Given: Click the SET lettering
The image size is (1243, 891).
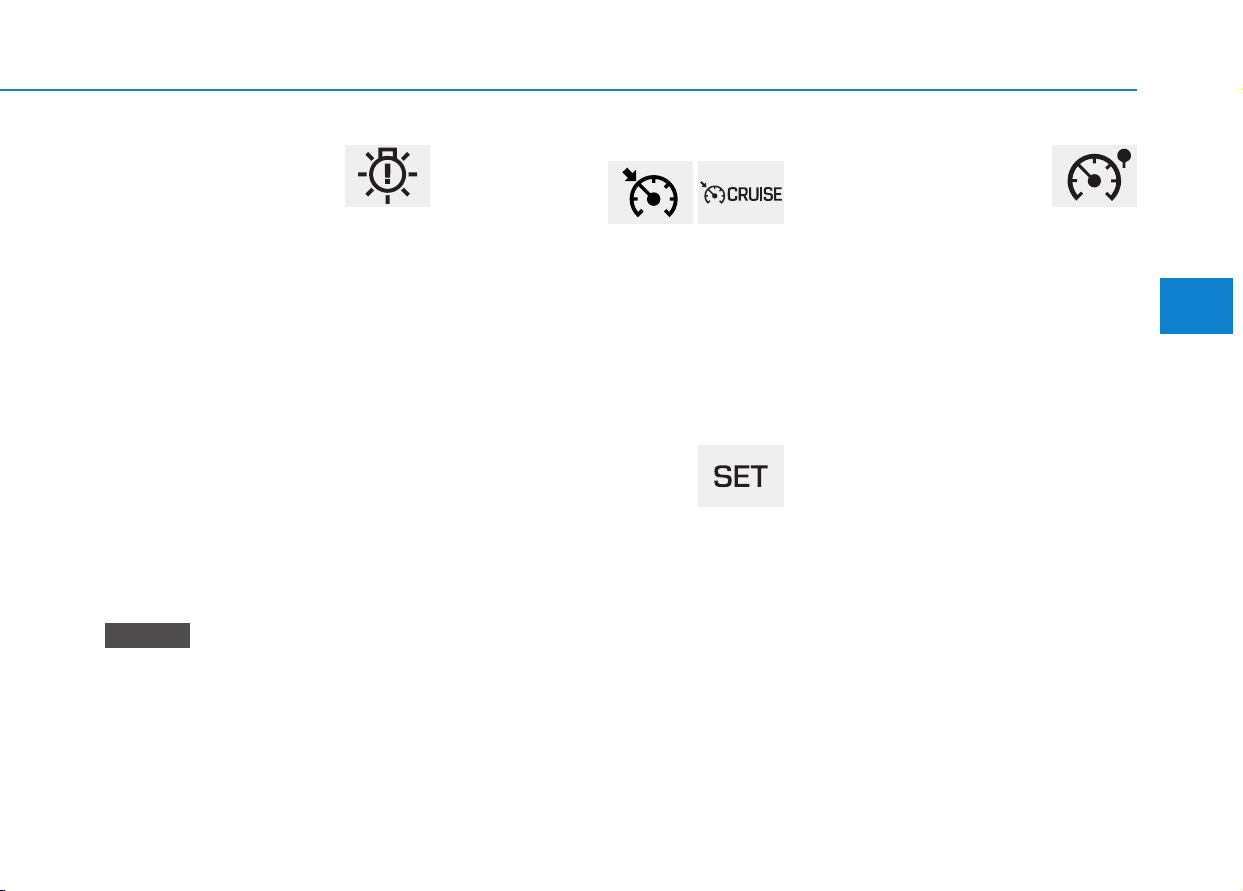Looking at the screenshot, I should [x=740, y=477].
